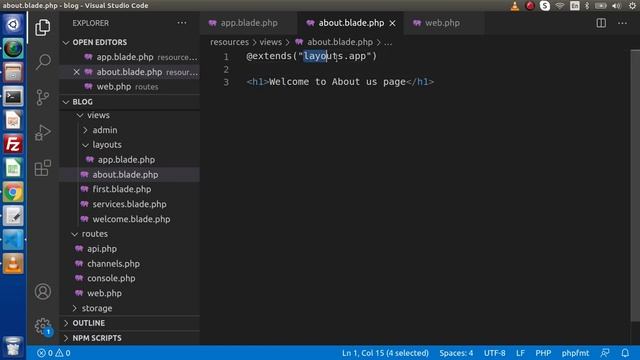640x360 pixels.
Task: Open the Source Control view
Action: pos(42,97)
